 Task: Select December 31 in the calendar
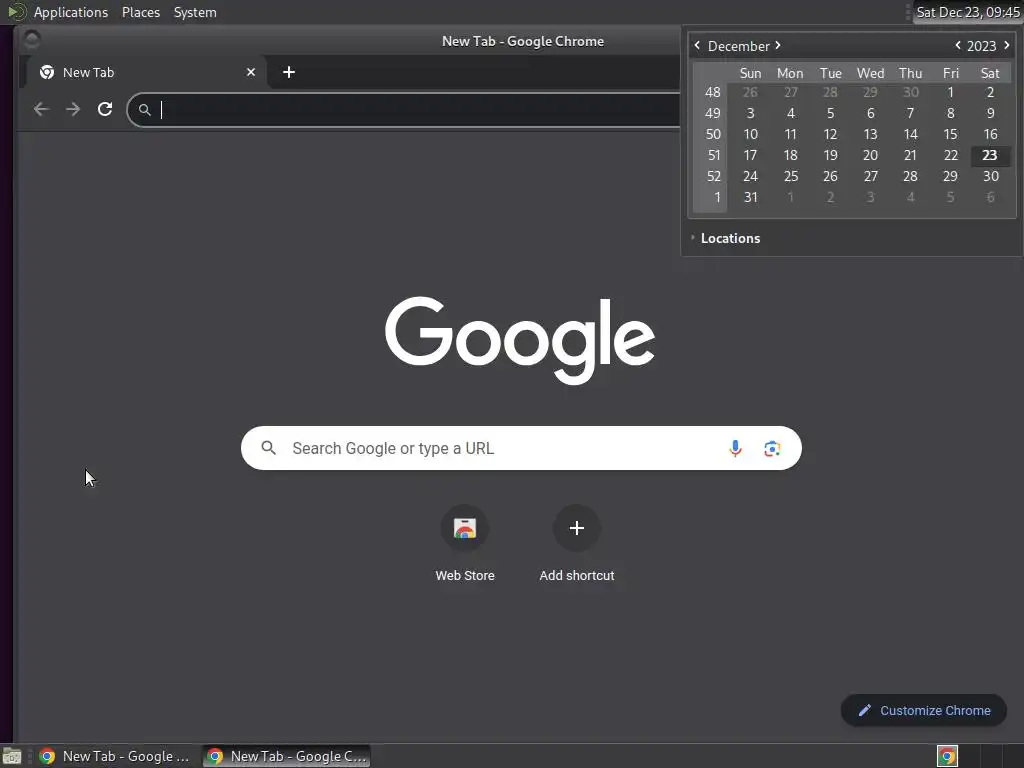tap(750, 197)
